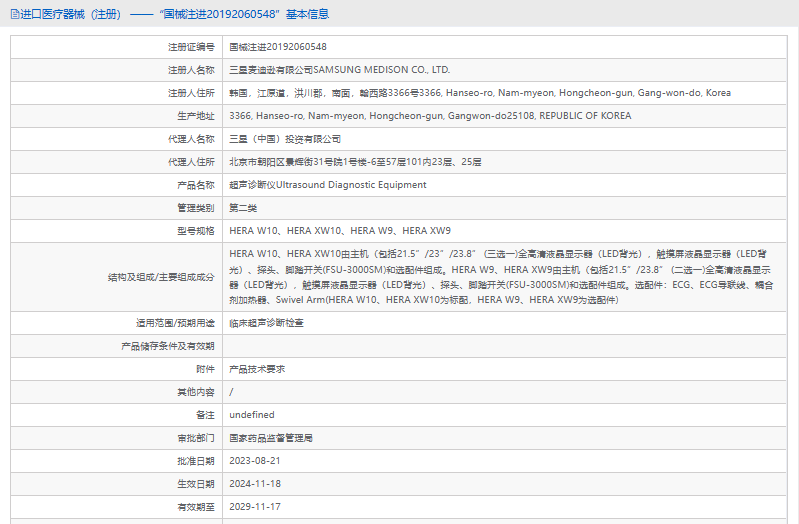Click the approval date 2023-08-21
The height and width of the screenshot is (524, 799).
[255, 461]
